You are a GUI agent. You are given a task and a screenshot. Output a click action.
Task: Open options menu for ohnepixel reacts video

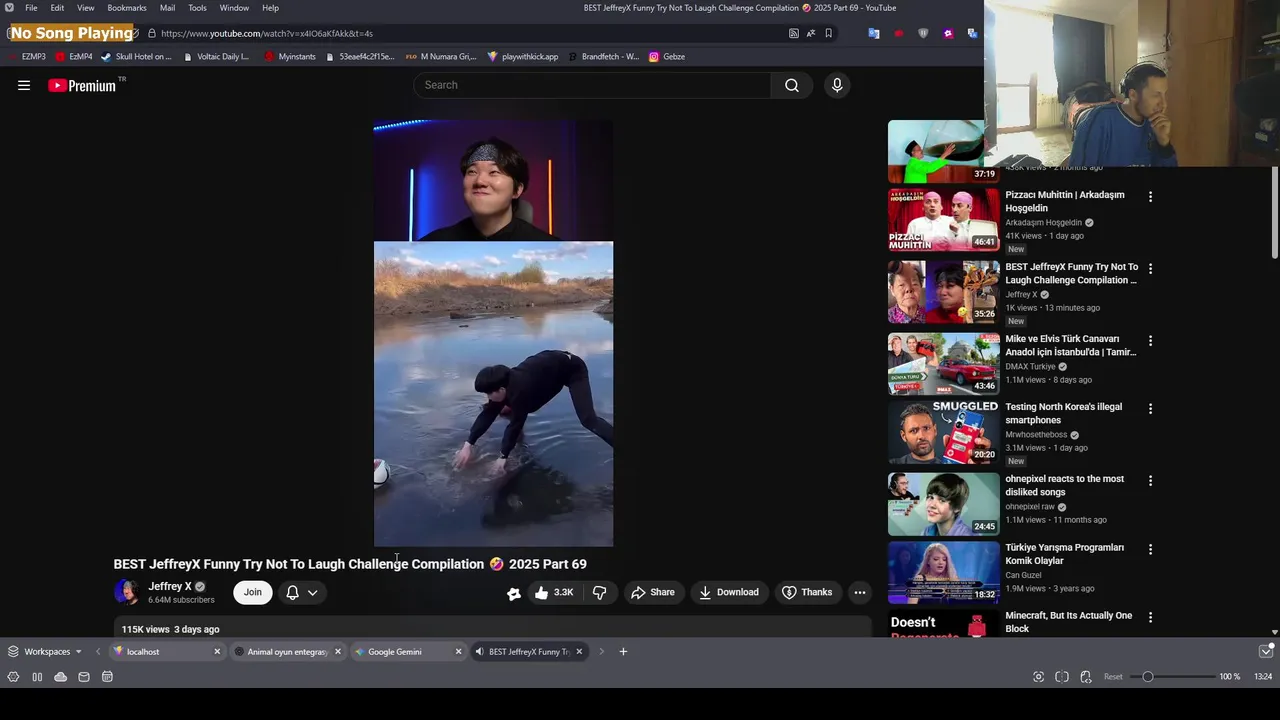pos(1150,481)
